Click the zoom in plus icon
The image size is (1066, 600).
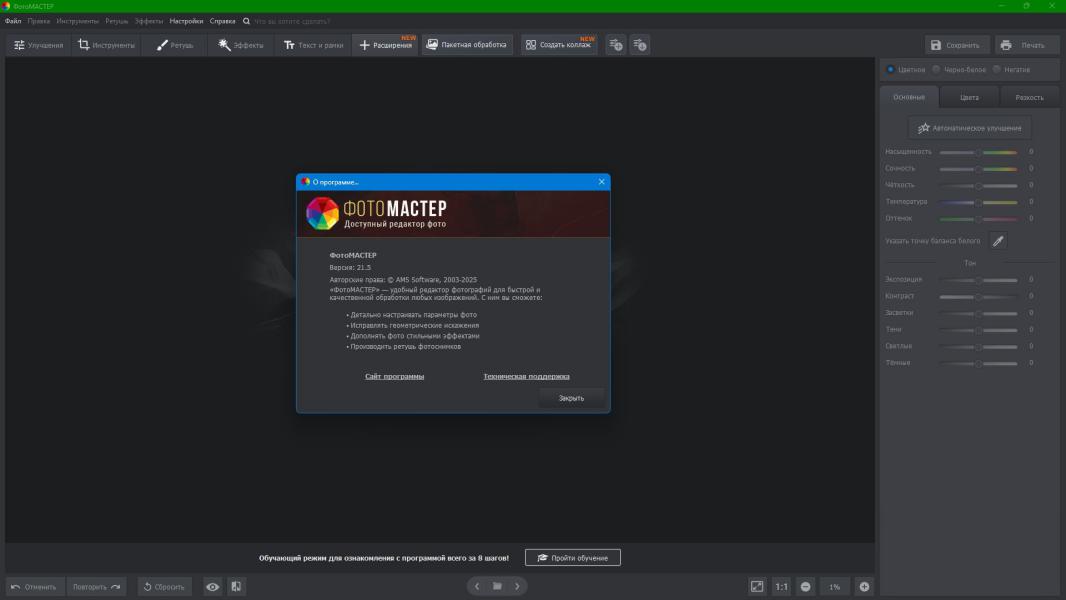(864, 587)
